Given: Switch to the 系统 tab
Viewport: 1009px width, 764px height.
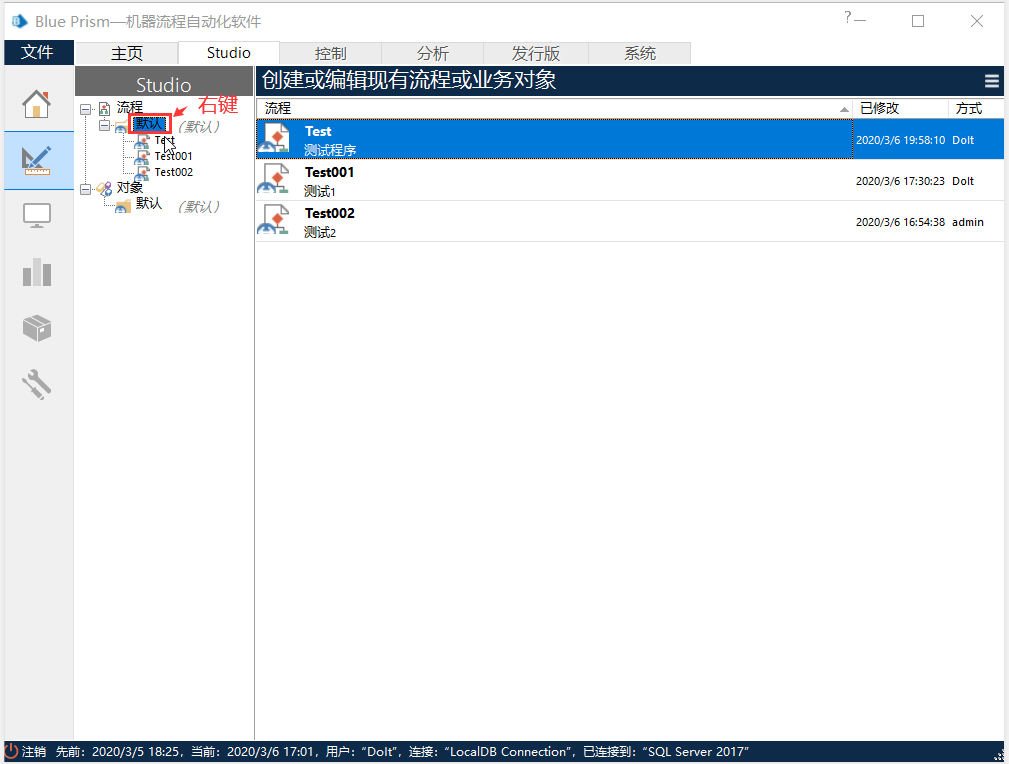Looking at the screenshot, I should (x=640, y=53).
